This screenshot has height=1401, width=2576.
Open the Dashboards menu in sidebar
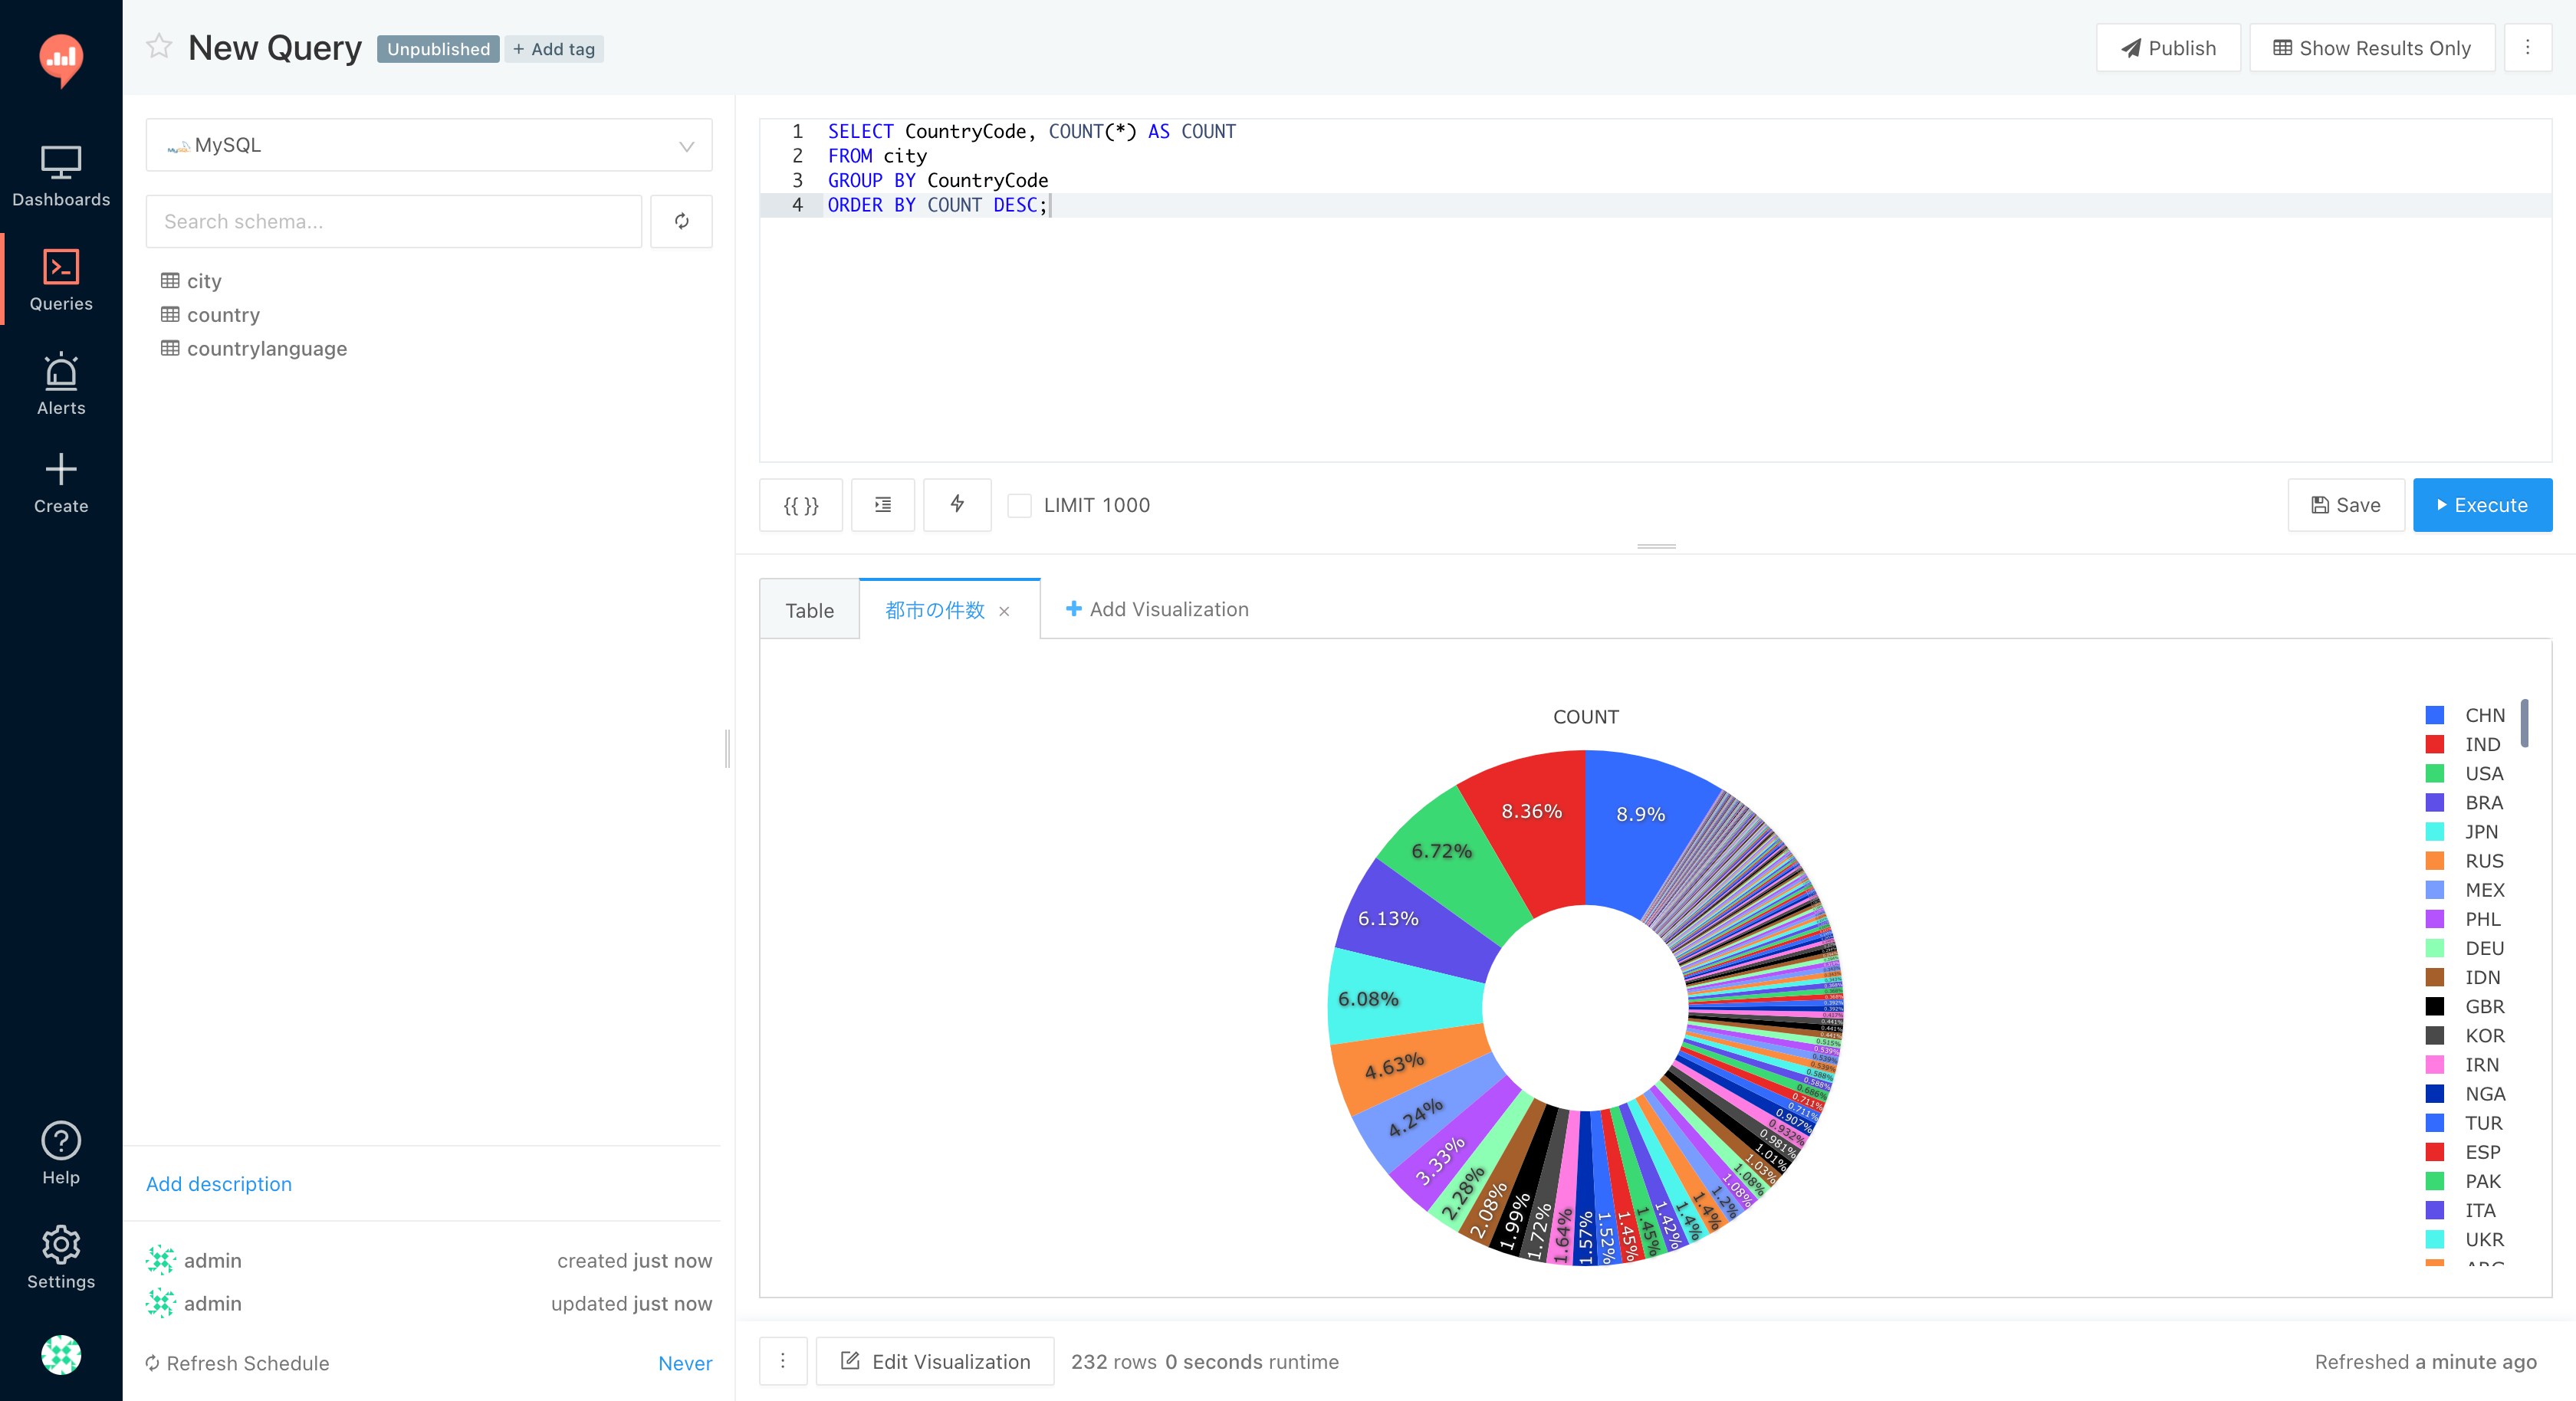tap(61, 178)
